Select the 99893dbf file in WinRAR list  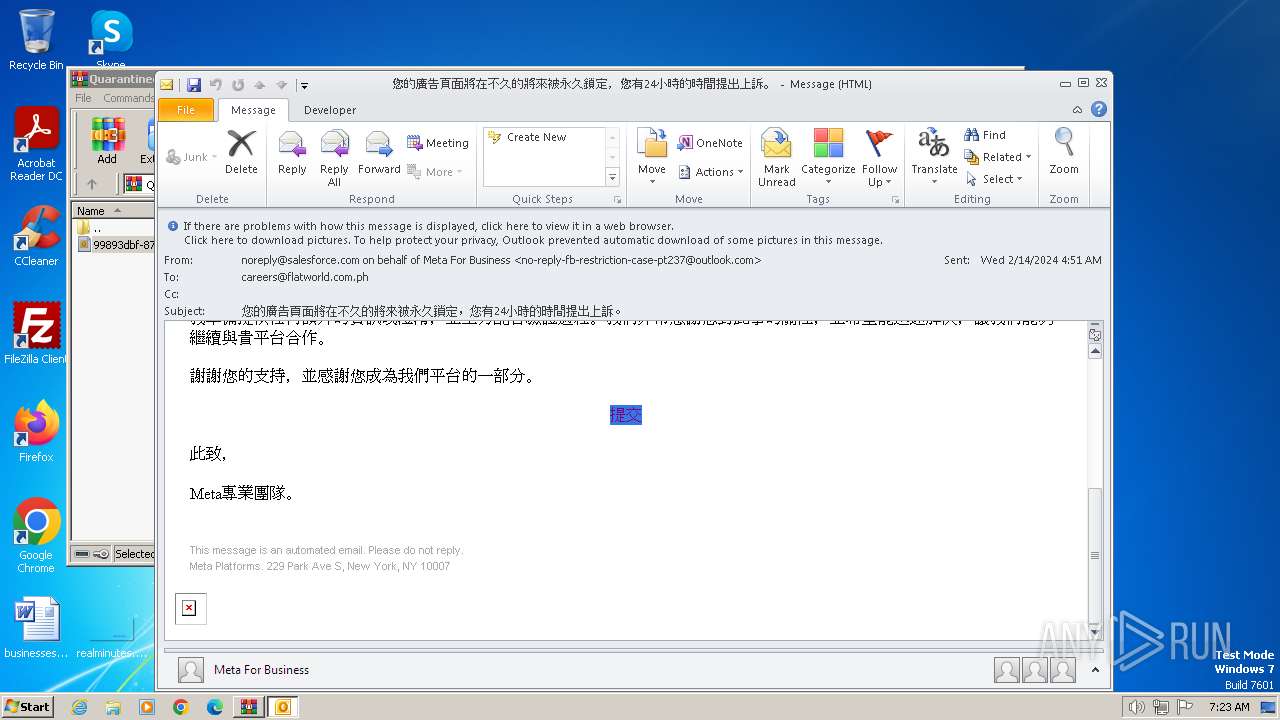(115, 245)
